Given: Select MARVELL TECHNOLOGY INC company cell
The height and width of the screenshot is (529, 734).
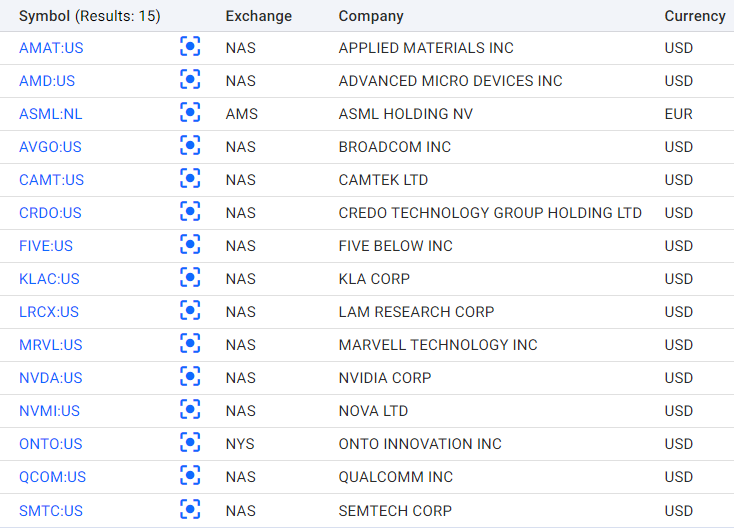Looking at the screenshot, I should pyautogui.click(x=438, y=345).
